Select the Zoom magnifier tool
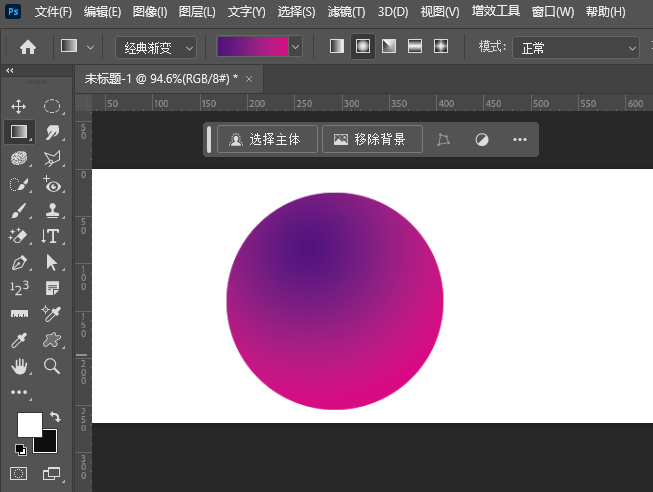Viewport: 653px width, 492px height. click(x=52, y=366)
